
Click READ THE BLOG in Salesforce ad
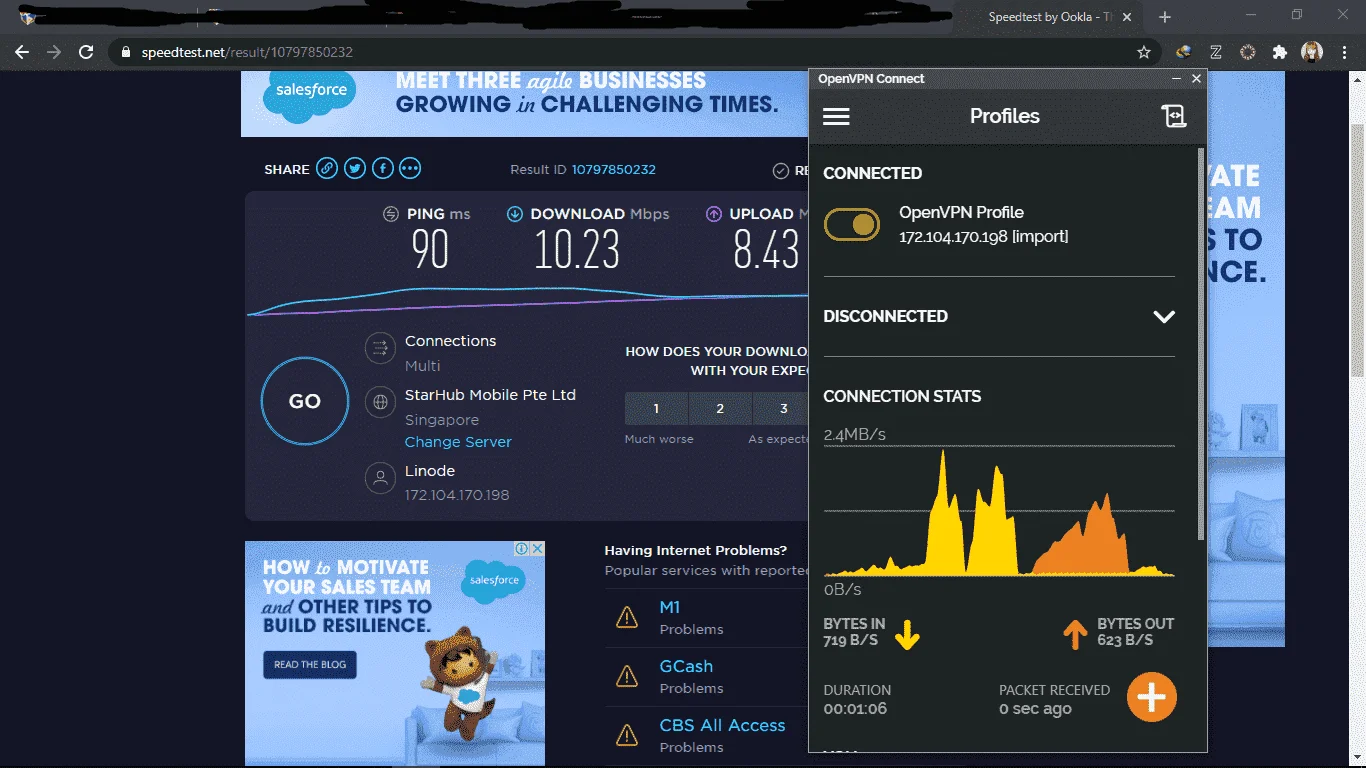[x=310, y=664]
